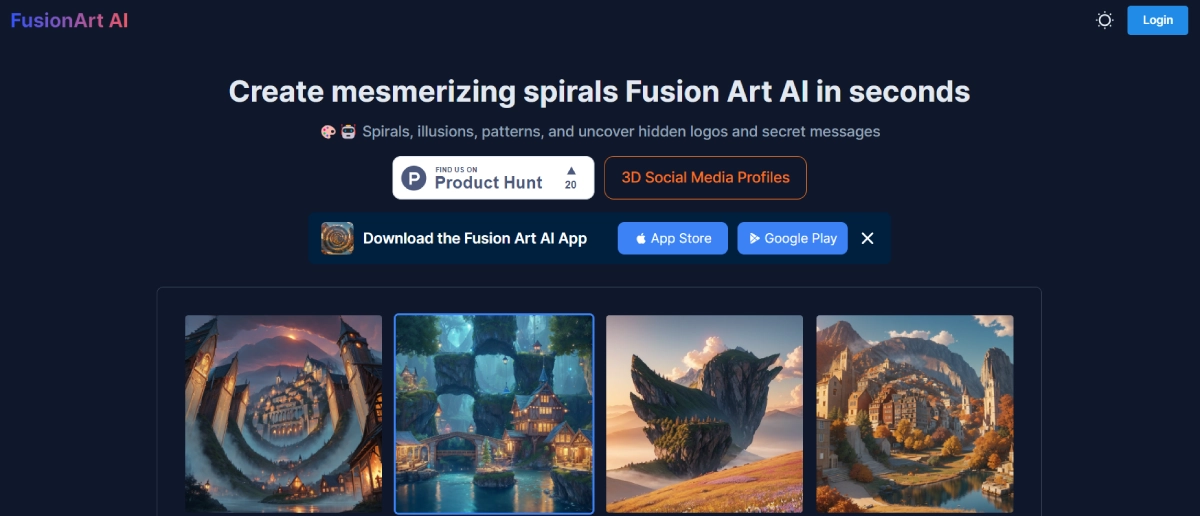Select the highlighted forest lake houses thumbnail
The image size is (1200, 516).
pyautogui.click(x=494, y=414)
